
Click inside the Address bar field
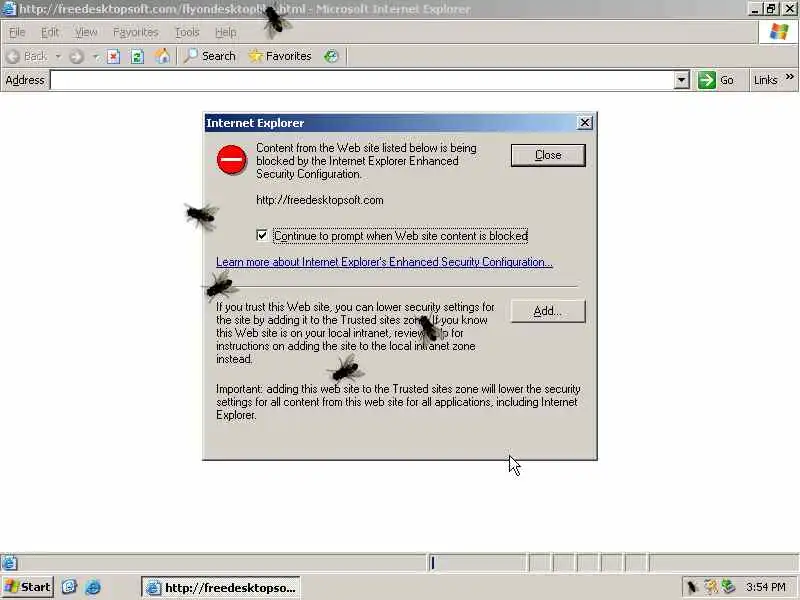pyautogui.click(x=362, y=80)
